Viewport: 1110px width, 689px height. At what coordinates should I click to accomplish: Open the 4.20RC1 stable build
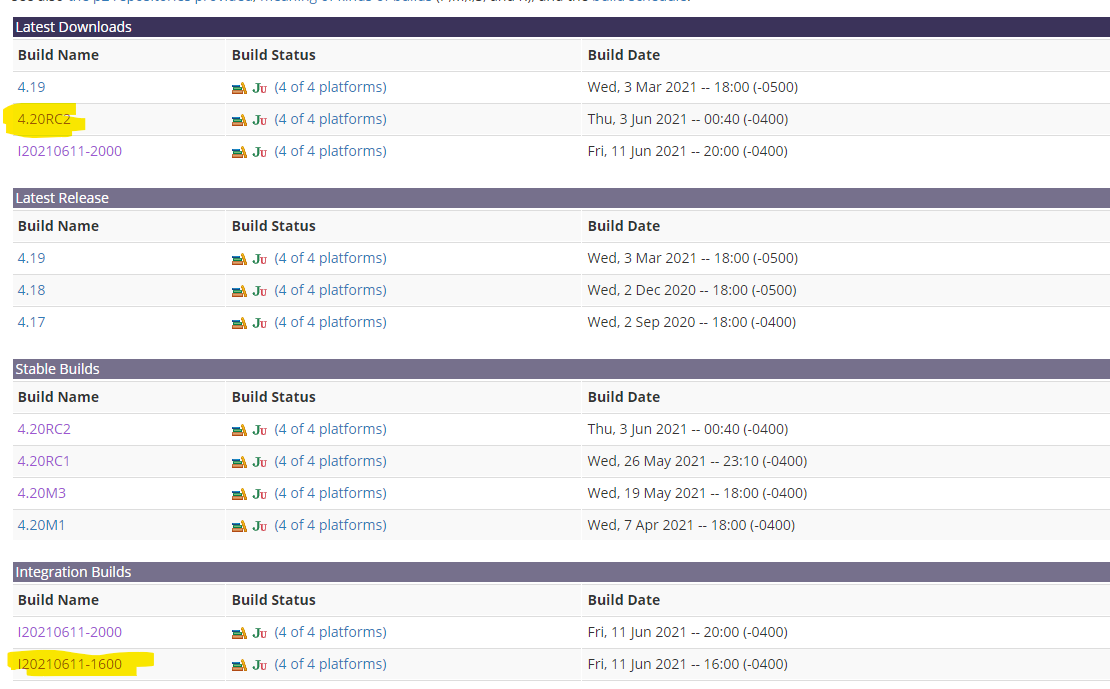pos(44,461)
